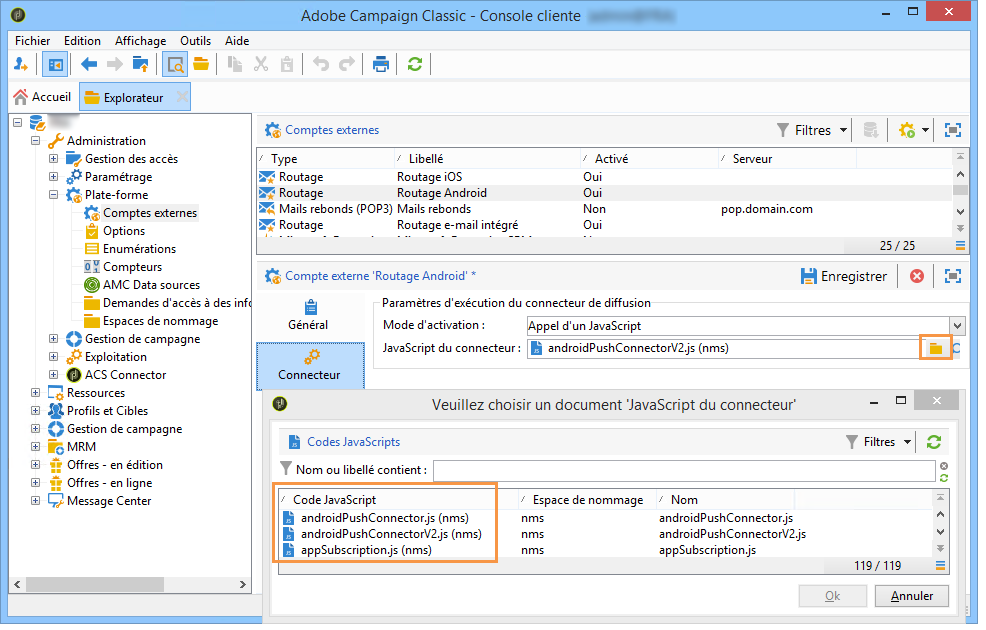
Task: Click the cut scissors toolbar icon
Action: (260, 64)
